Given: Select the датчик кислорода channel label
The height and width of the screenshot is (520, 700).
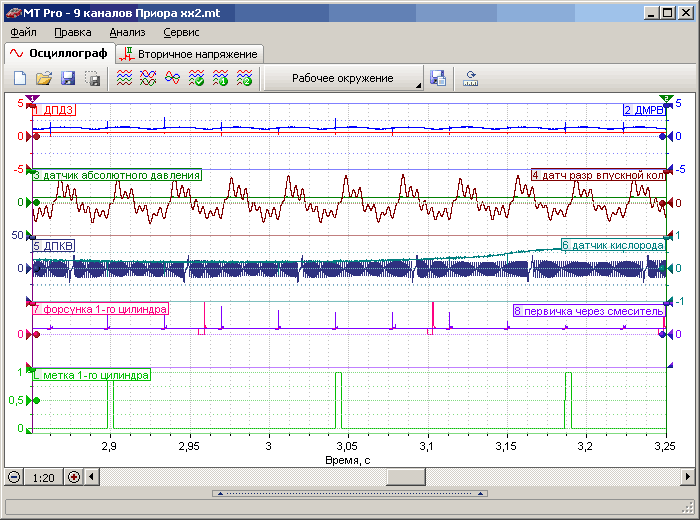Looking at the screenshot, I should point(612,245).
